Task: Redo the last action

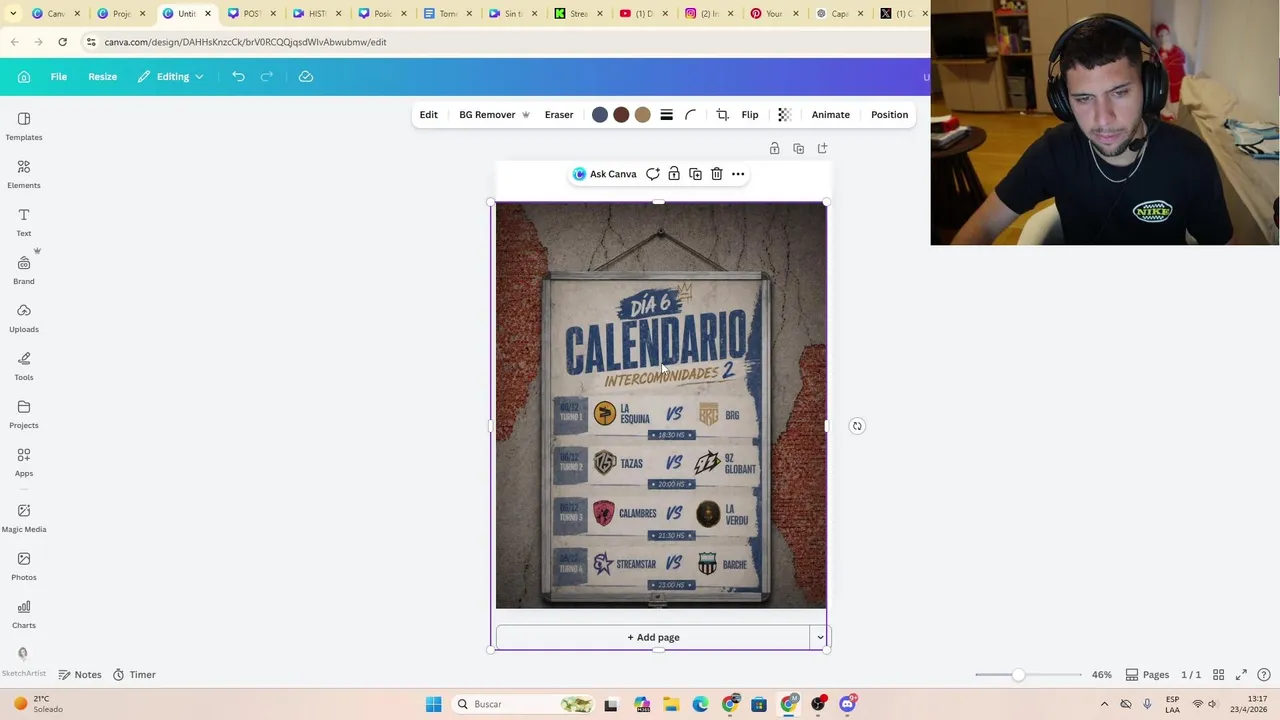Action: pyautogui.click(x=267, y=77)
